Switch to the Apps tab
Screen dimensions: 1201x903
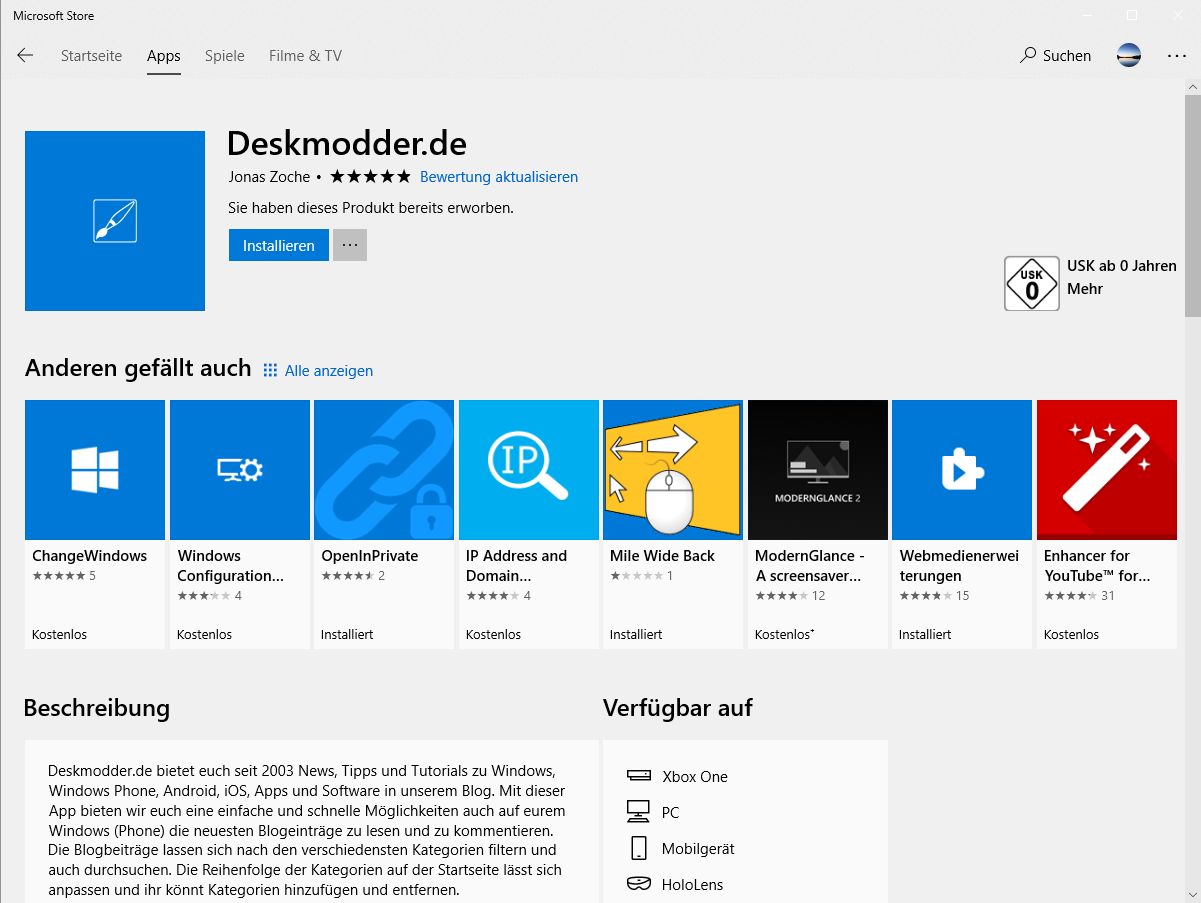pos(163,56)
